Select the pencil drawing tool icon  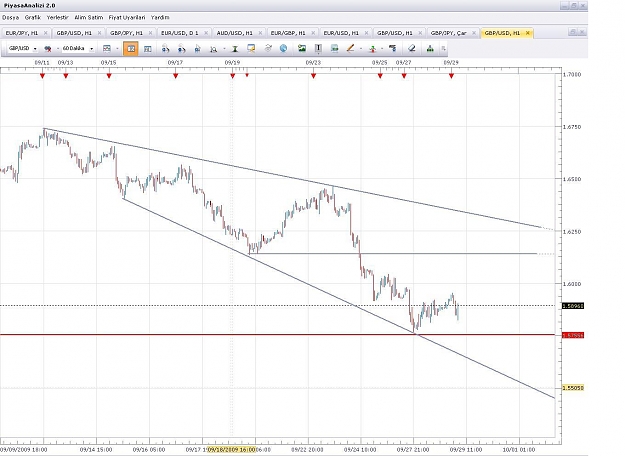click(x=350, y=49)
